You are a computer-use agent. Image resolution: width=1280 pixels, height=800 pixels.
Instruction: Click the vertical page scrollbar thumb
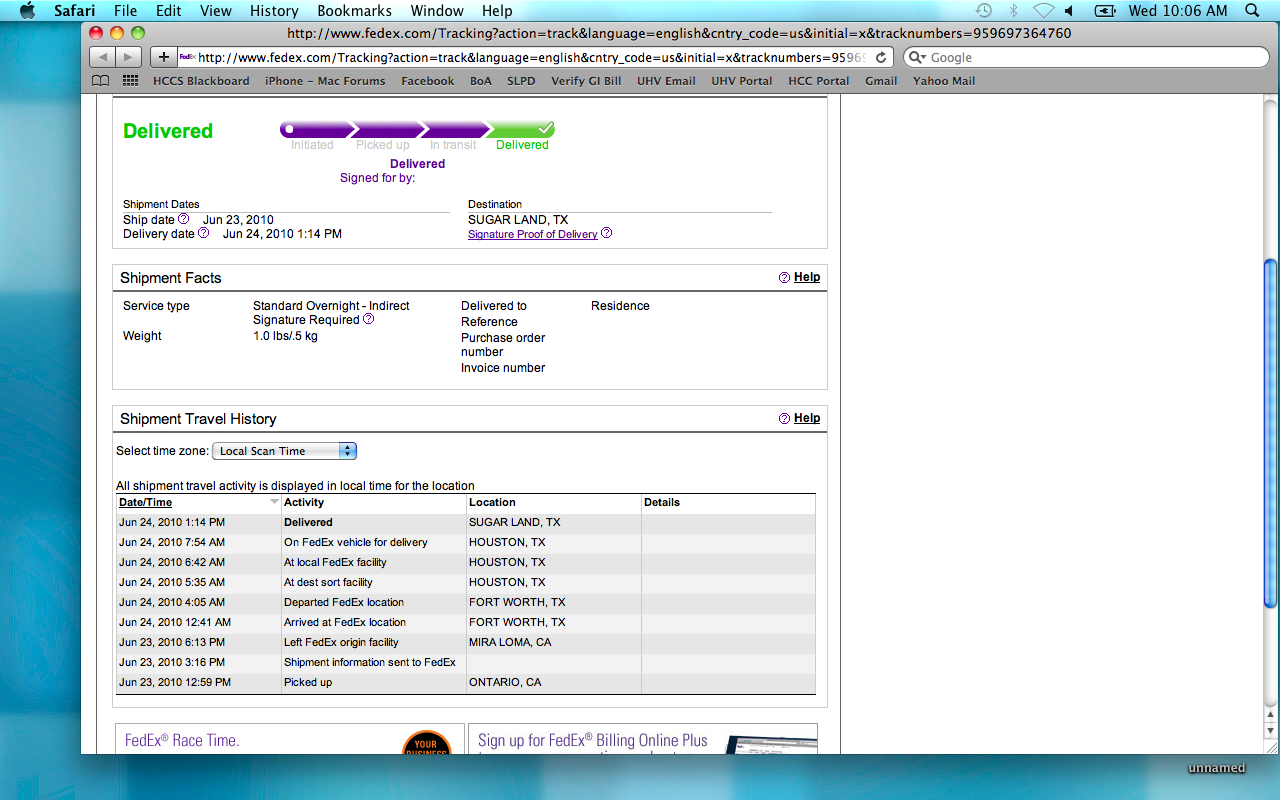click(x=1270, y=431)
